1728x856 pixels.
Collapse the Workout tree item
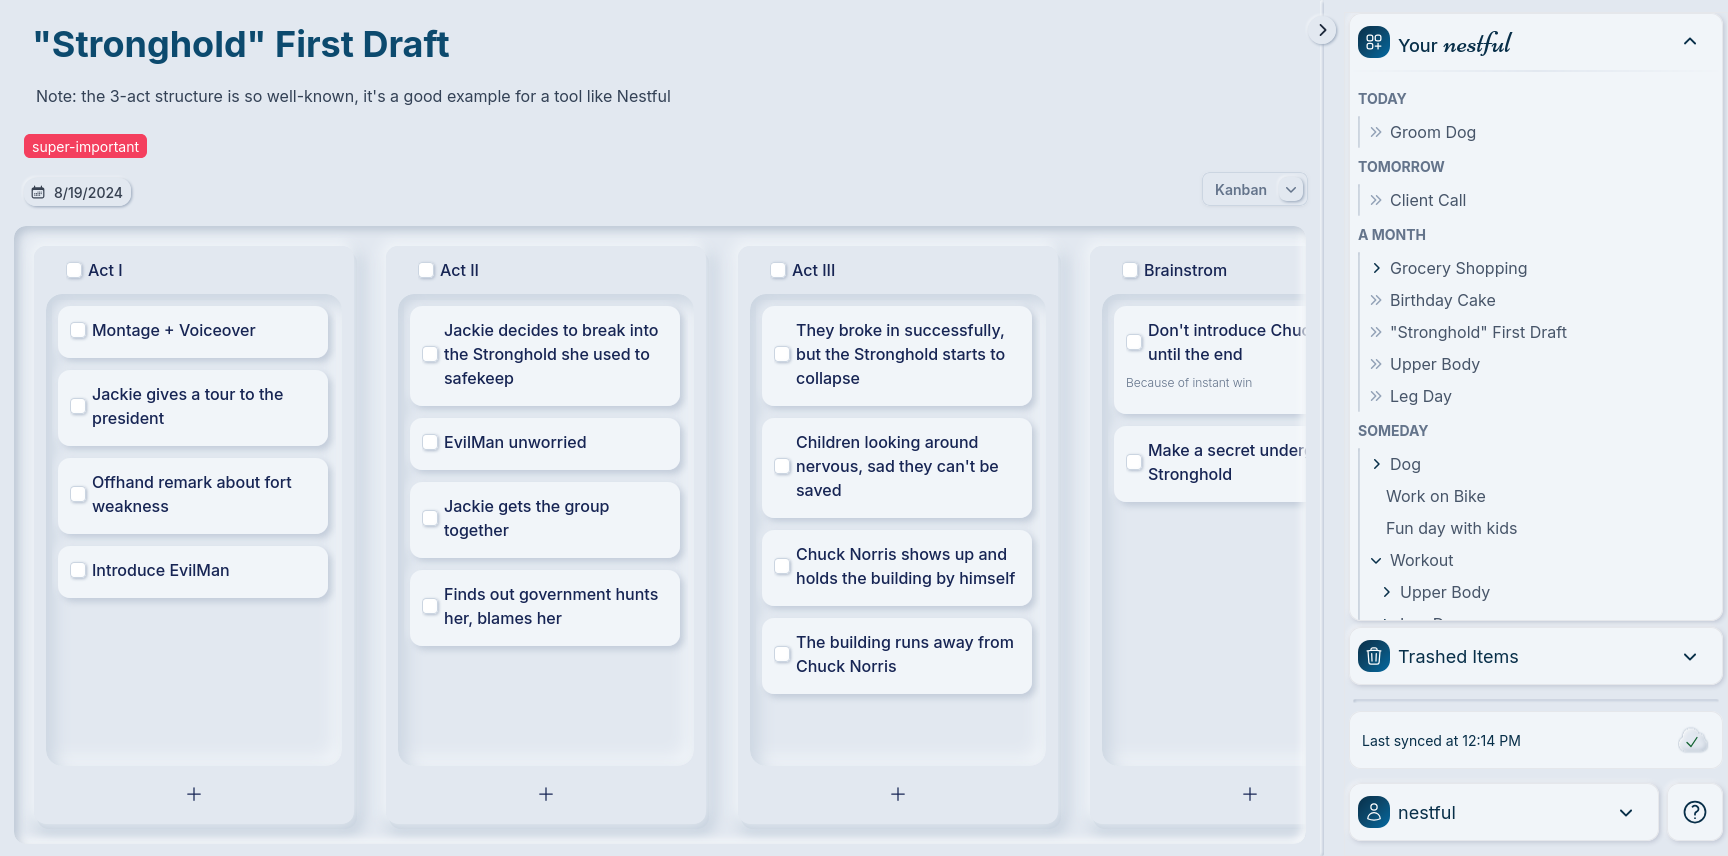pos(1376,560)
